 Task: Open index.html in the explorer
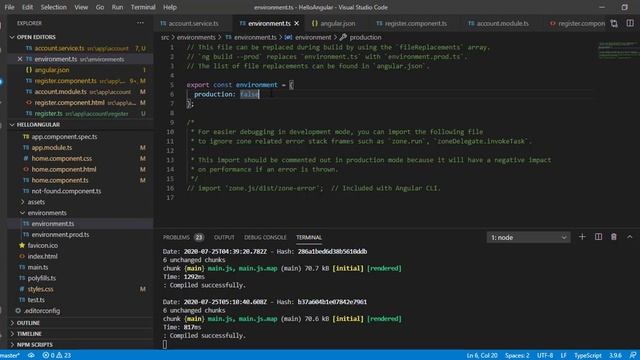(x=42, y=256)
